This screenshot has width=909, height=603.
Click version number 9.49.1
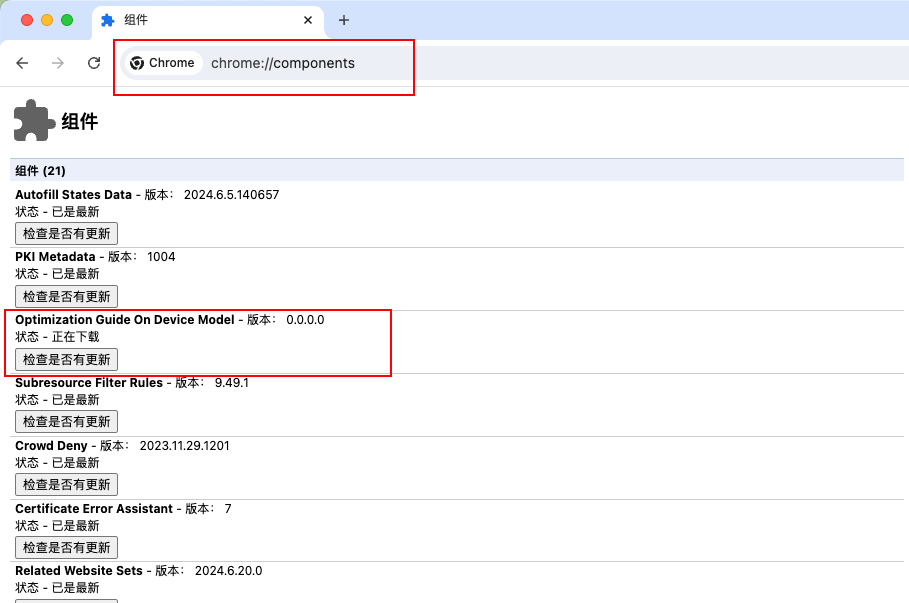(231, 383)
